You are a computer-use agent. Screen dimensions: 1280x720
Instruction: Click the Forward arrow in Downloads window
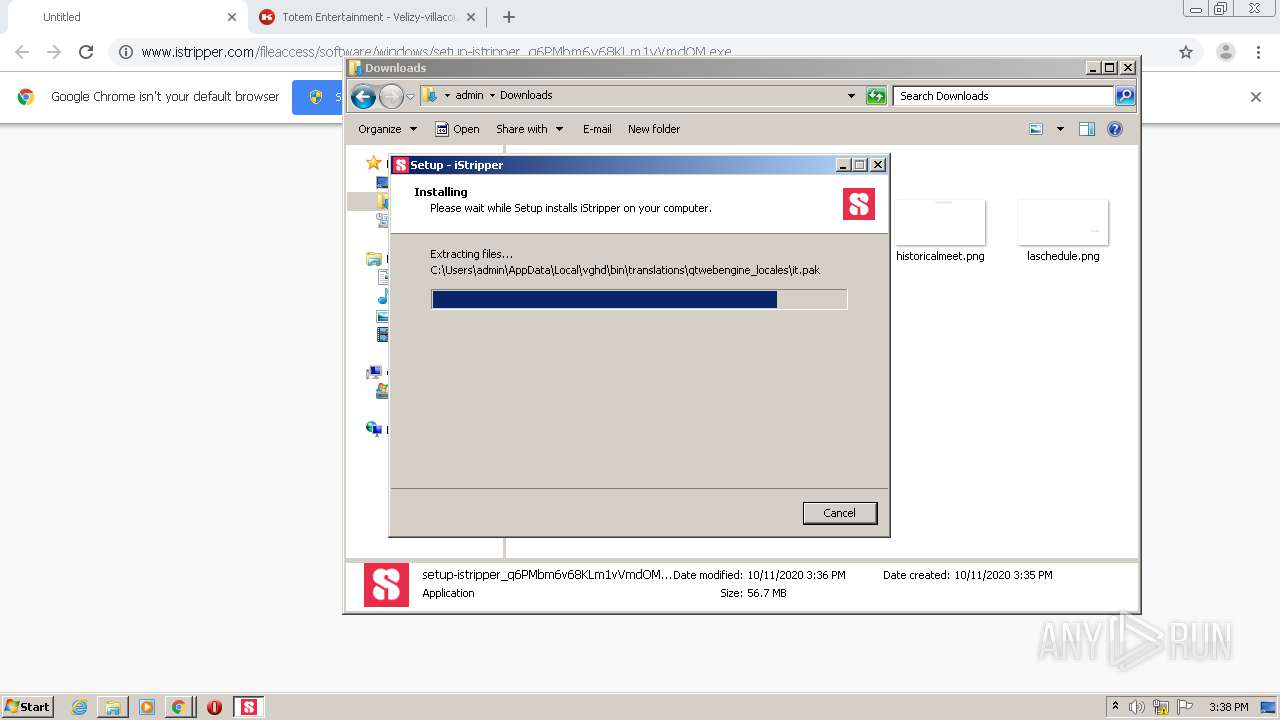coord(391,96)
